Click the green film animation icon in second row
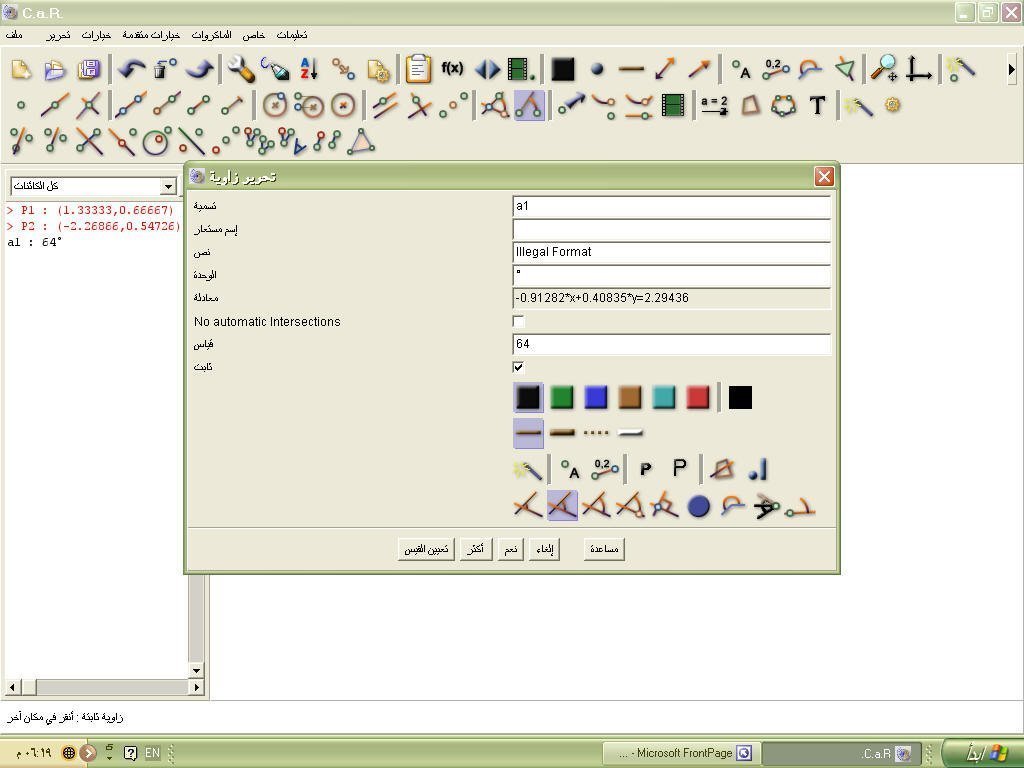 pos(673,105)
